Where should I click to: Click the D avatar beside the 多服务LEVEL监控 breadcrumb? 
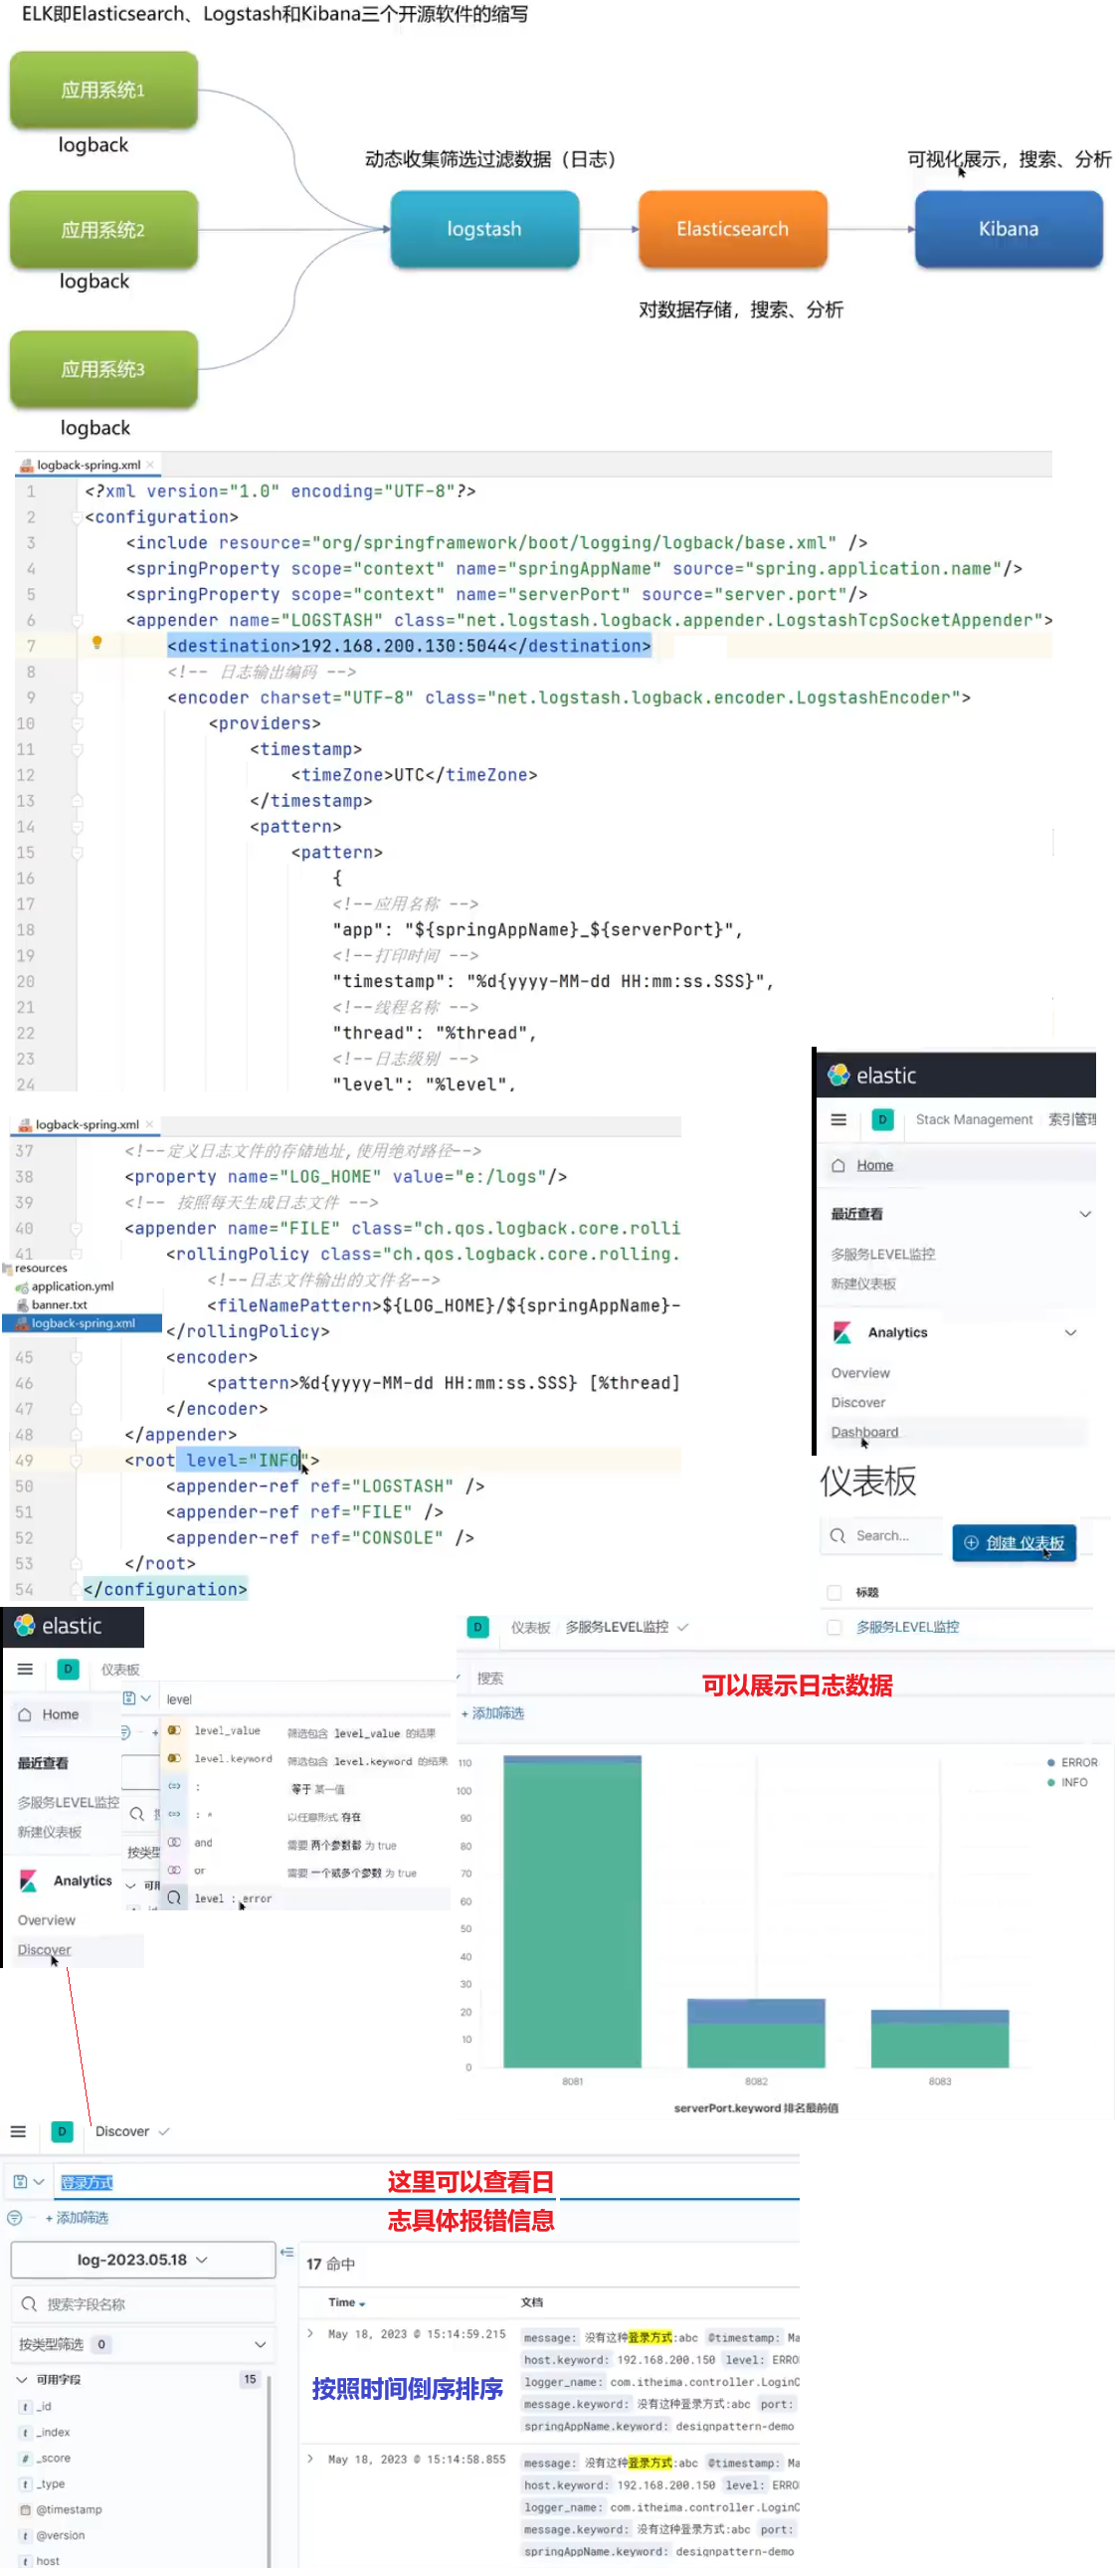[x=477, y=1627]
